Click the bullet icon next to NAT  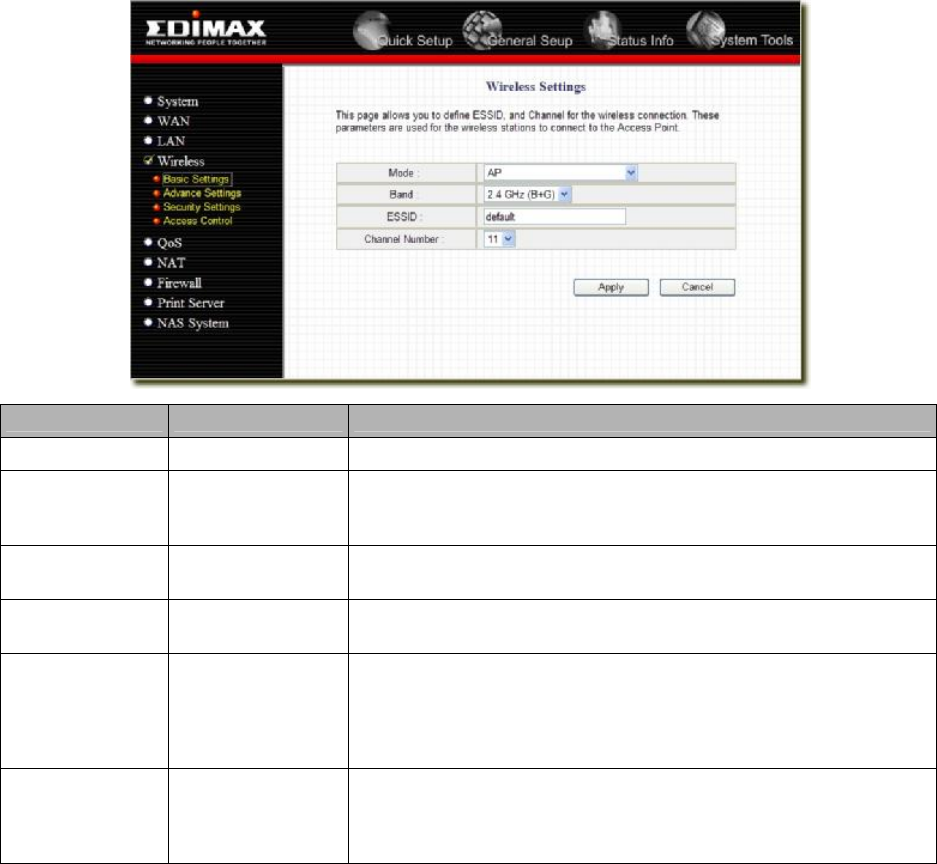point(148,262)
